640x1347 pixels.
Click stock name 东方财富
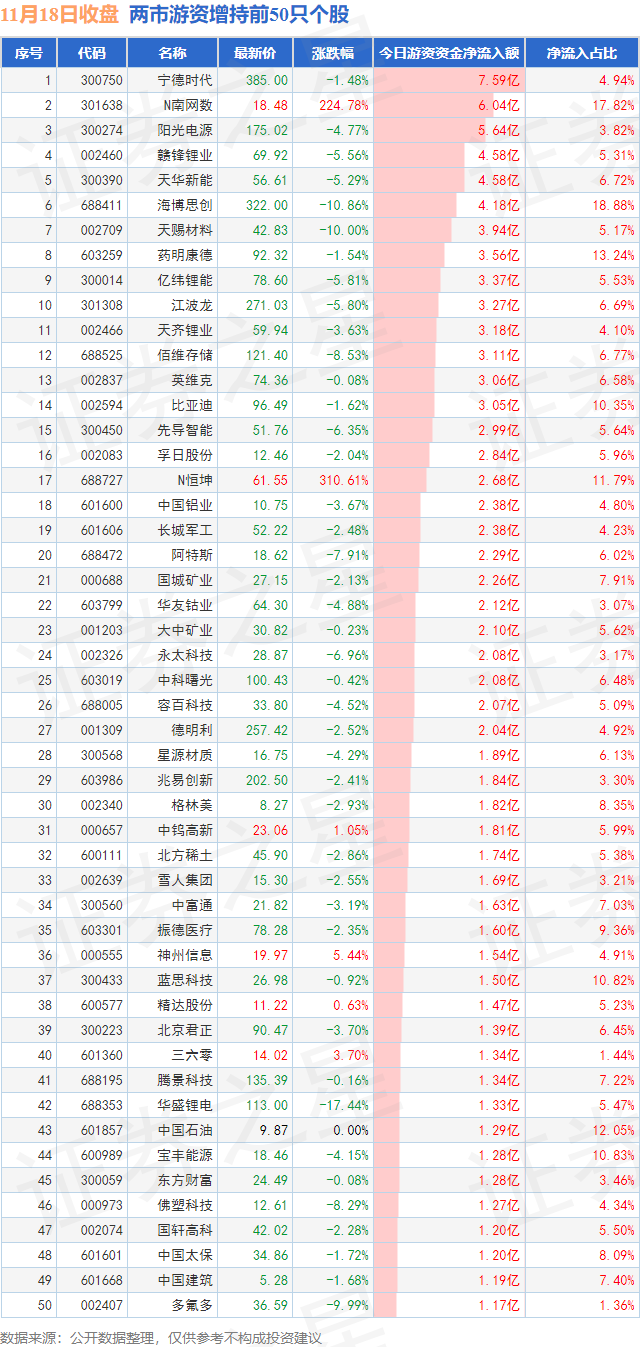186,1180
